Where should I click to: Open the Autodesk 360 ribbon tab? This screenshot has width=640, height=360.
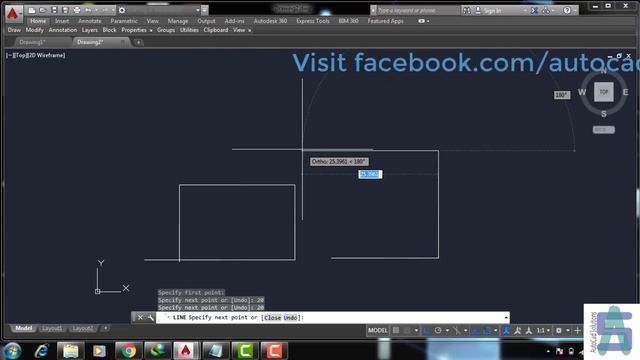tap(270, 21)
